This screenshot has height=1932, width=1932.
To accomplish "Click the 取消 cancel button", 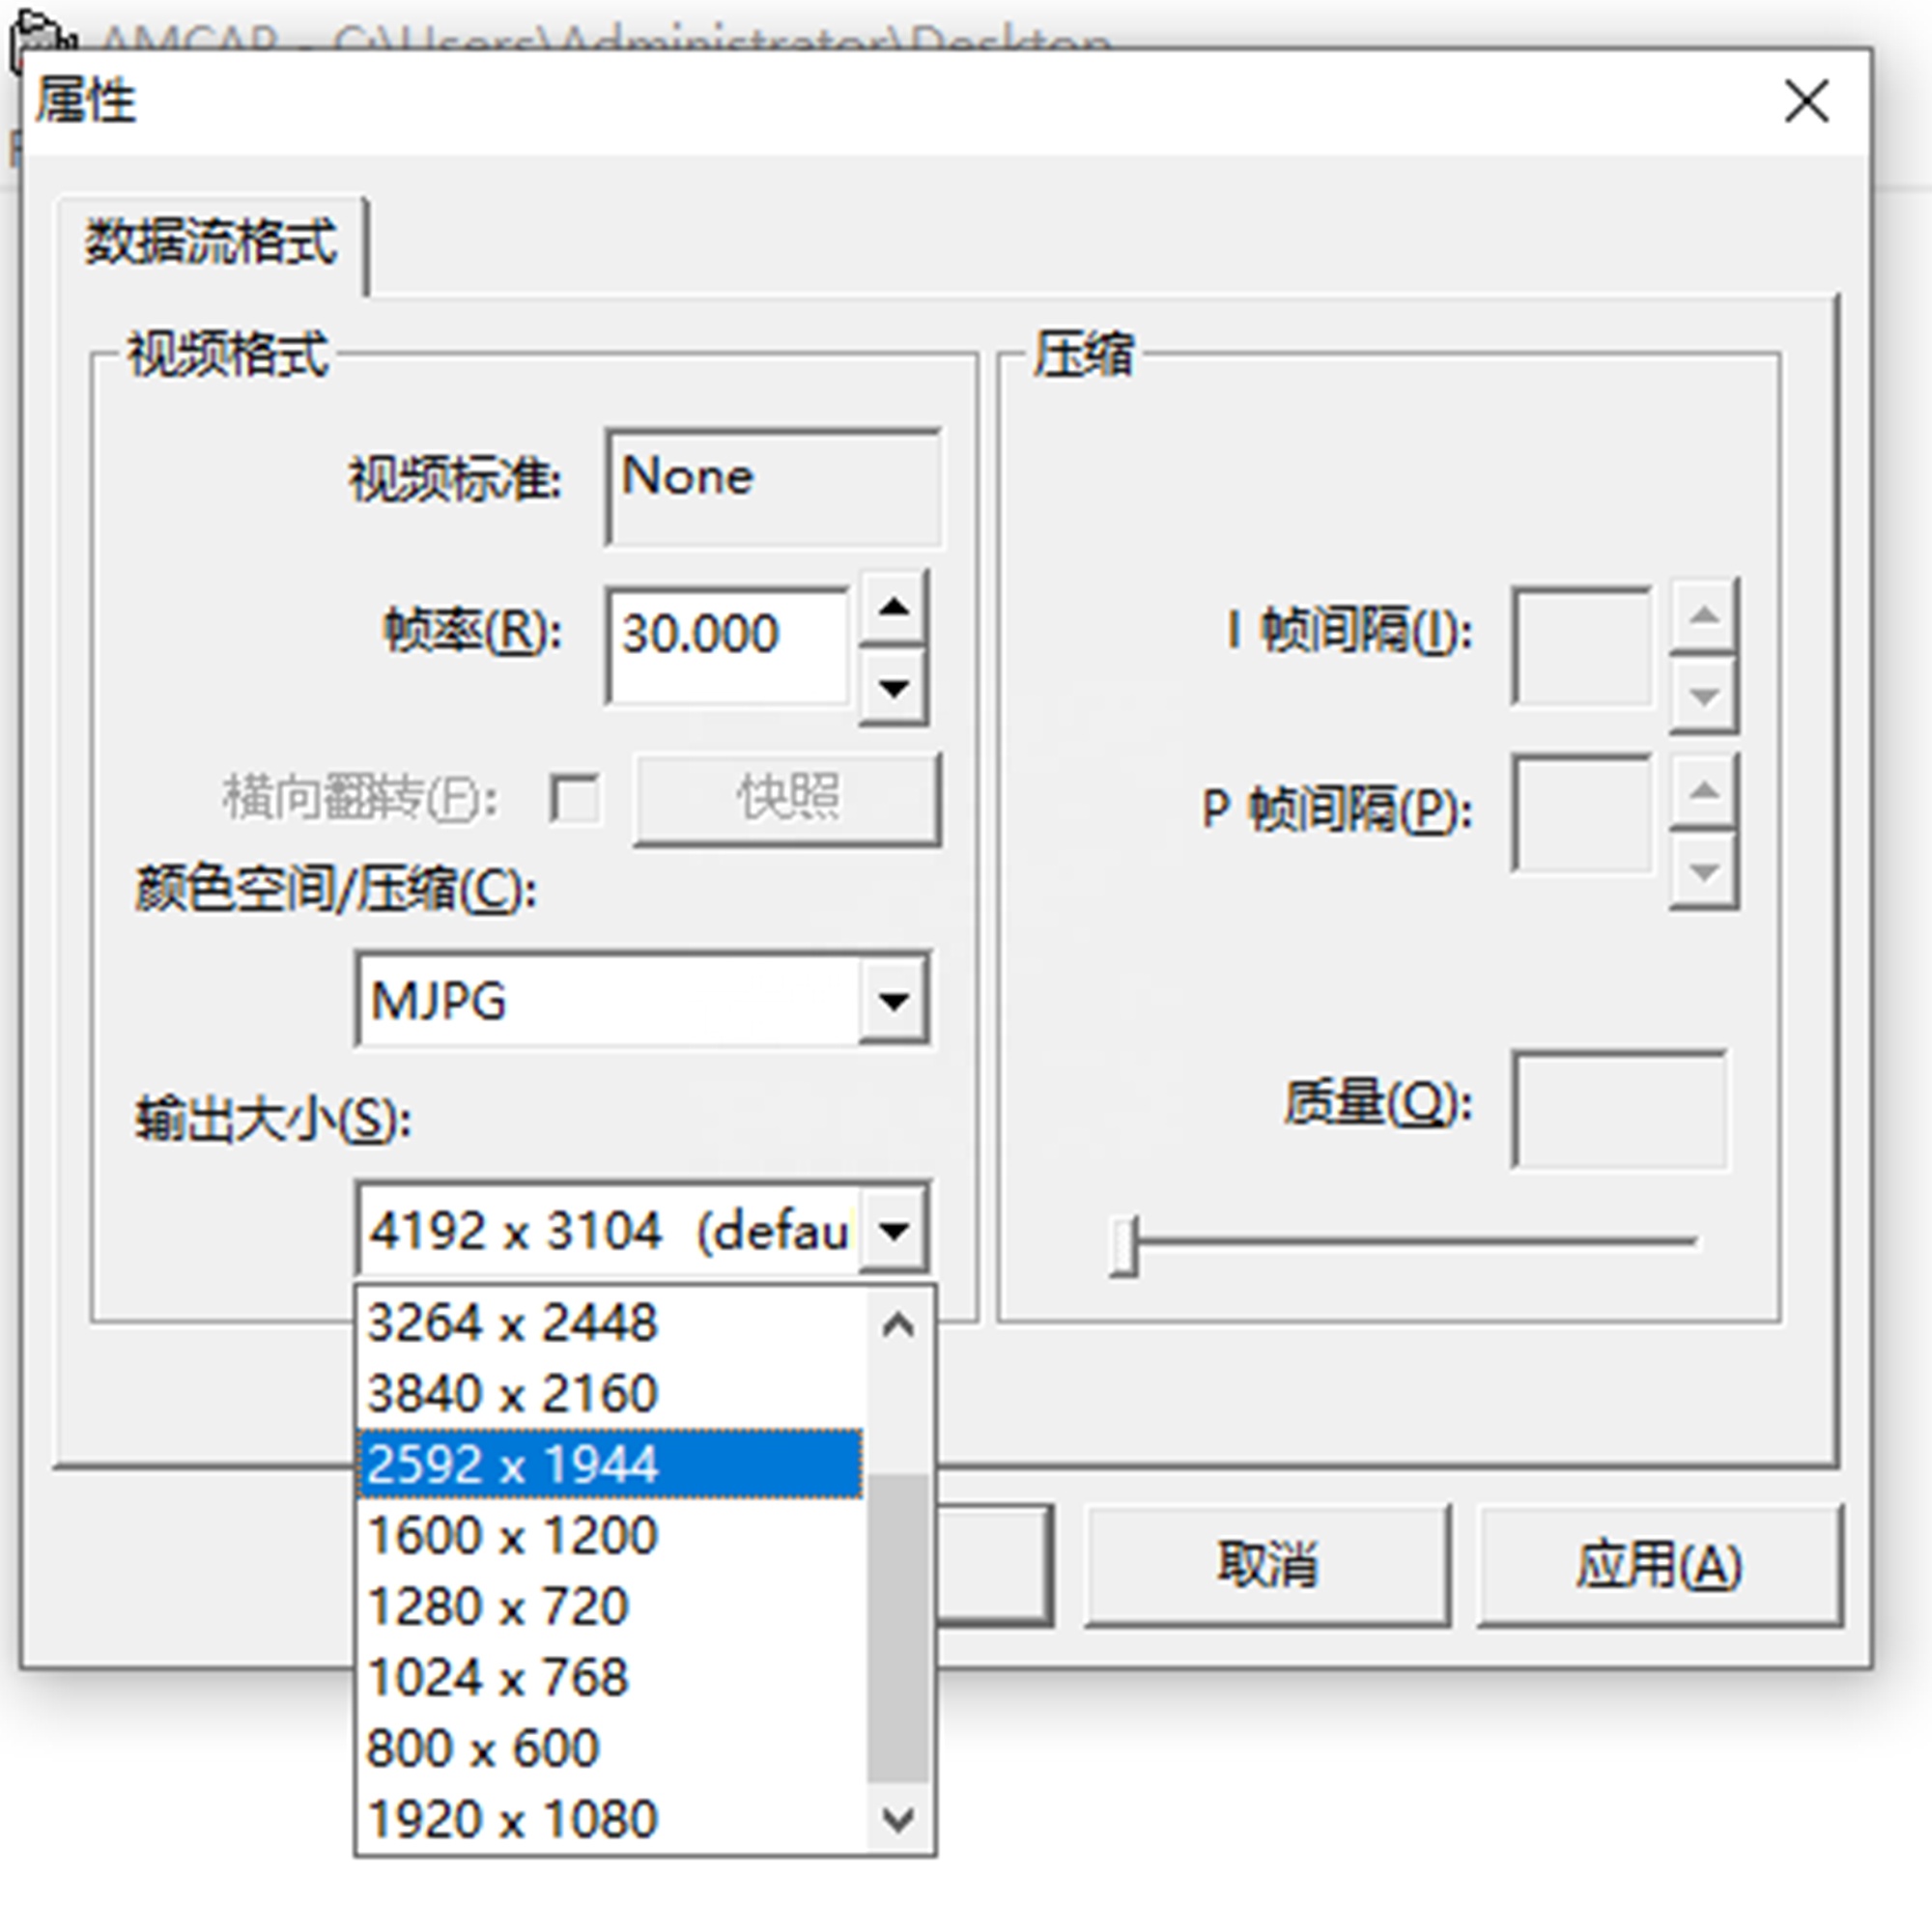I will pos(1267,1565).
